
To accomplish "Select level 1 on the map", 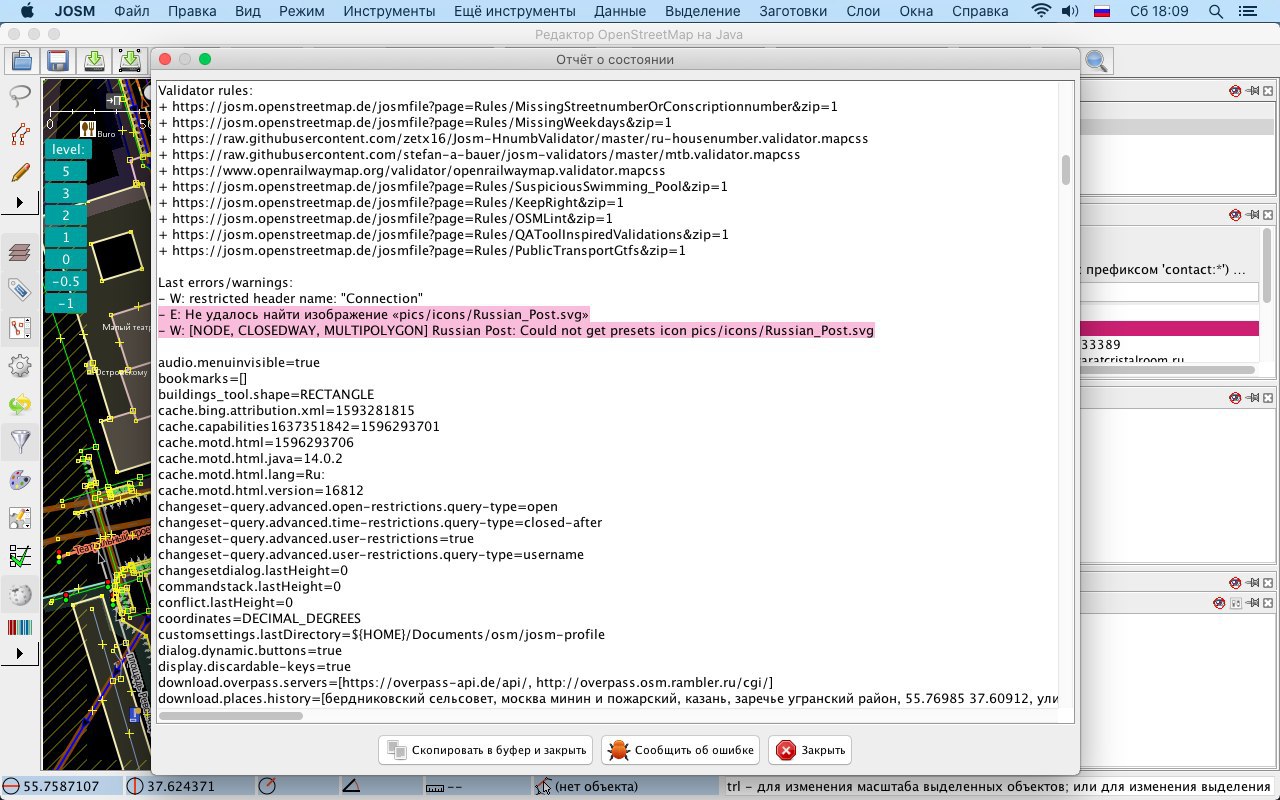I will pyautogui.click(x=66, y=237).
